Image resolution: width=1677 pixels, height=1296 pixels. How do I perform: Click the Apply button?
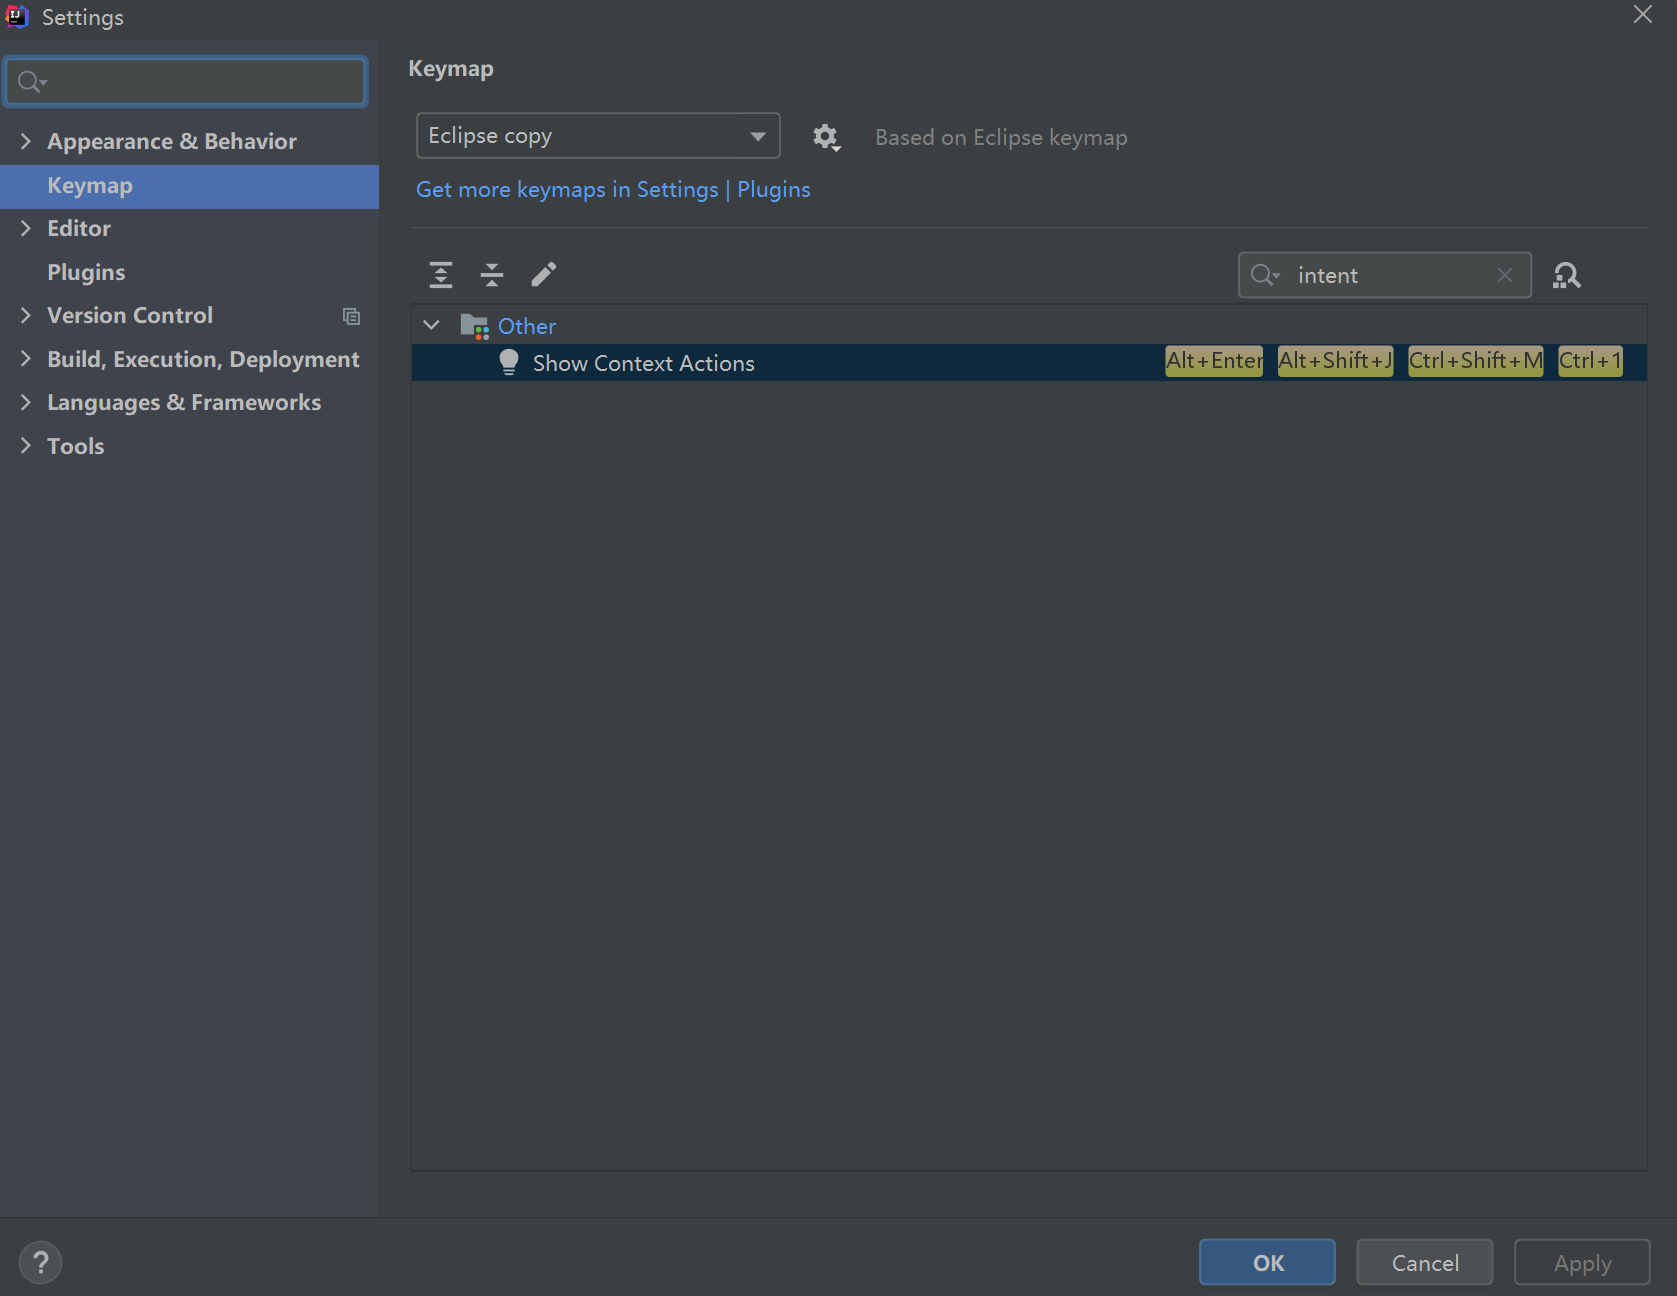click(1582, 1262)
